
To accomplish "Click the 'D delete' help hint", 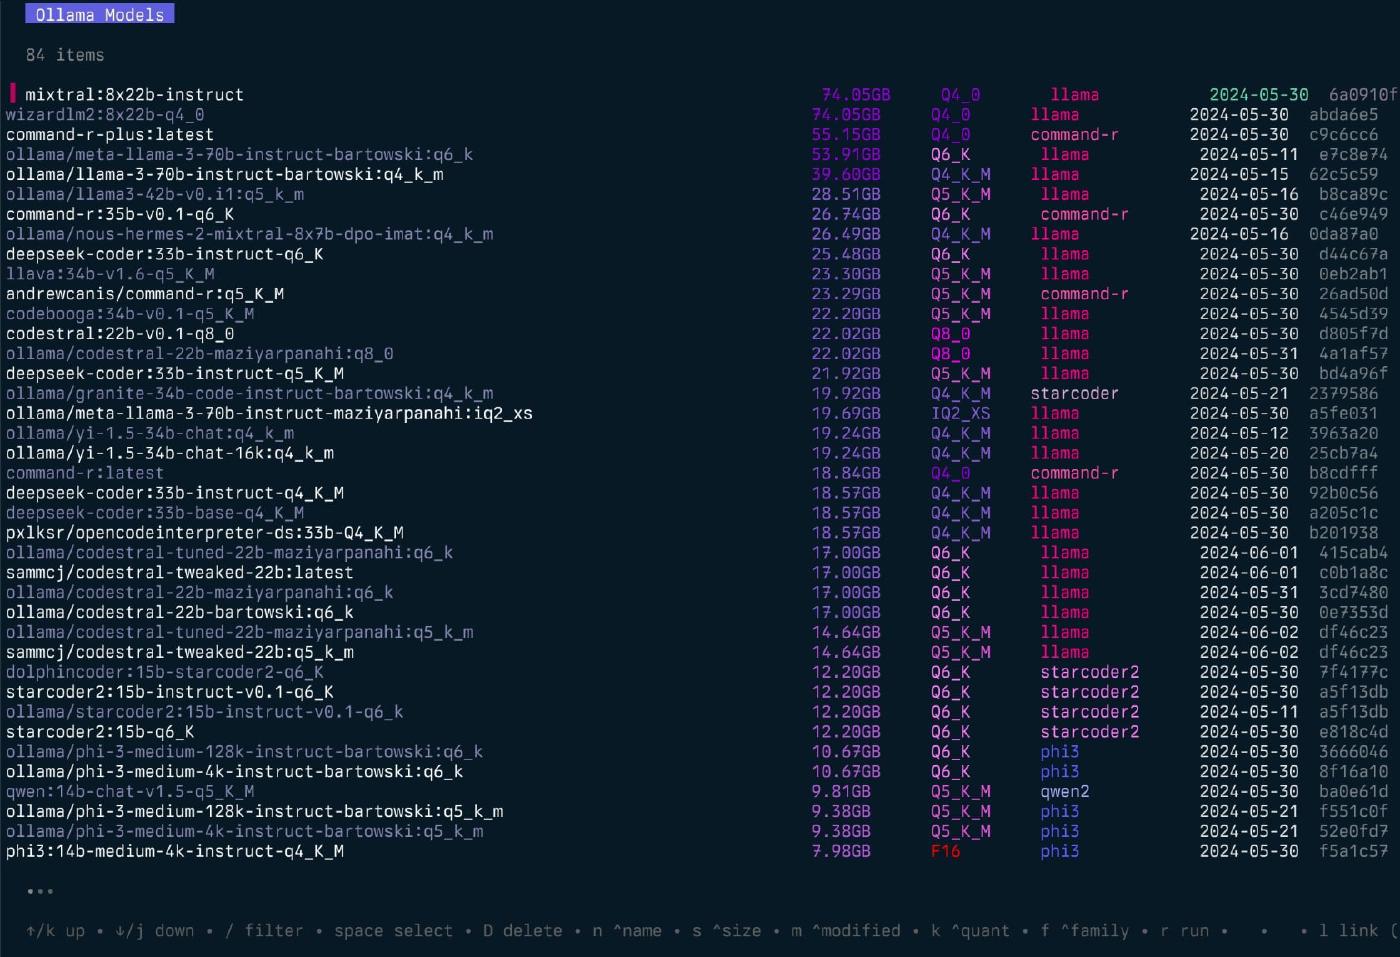I will (x=523, y=931).
